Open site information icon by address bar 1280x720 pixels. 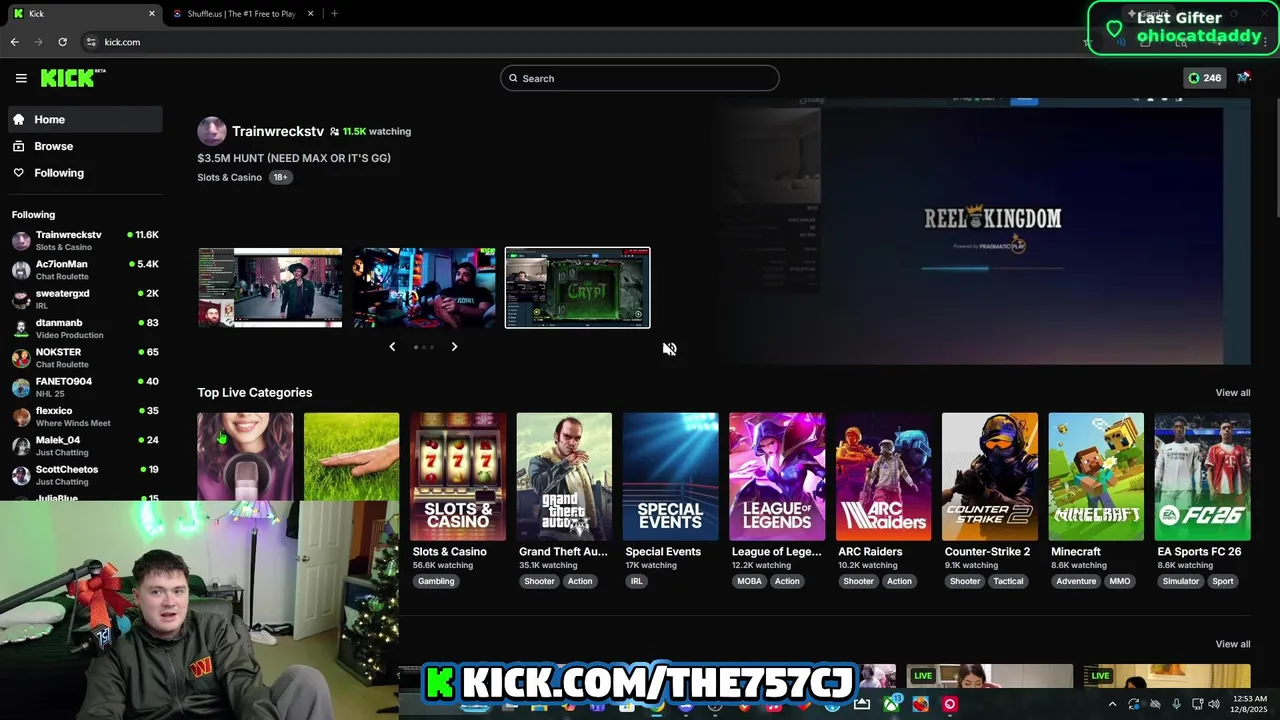pyautogui.click(x=91, y=42)
